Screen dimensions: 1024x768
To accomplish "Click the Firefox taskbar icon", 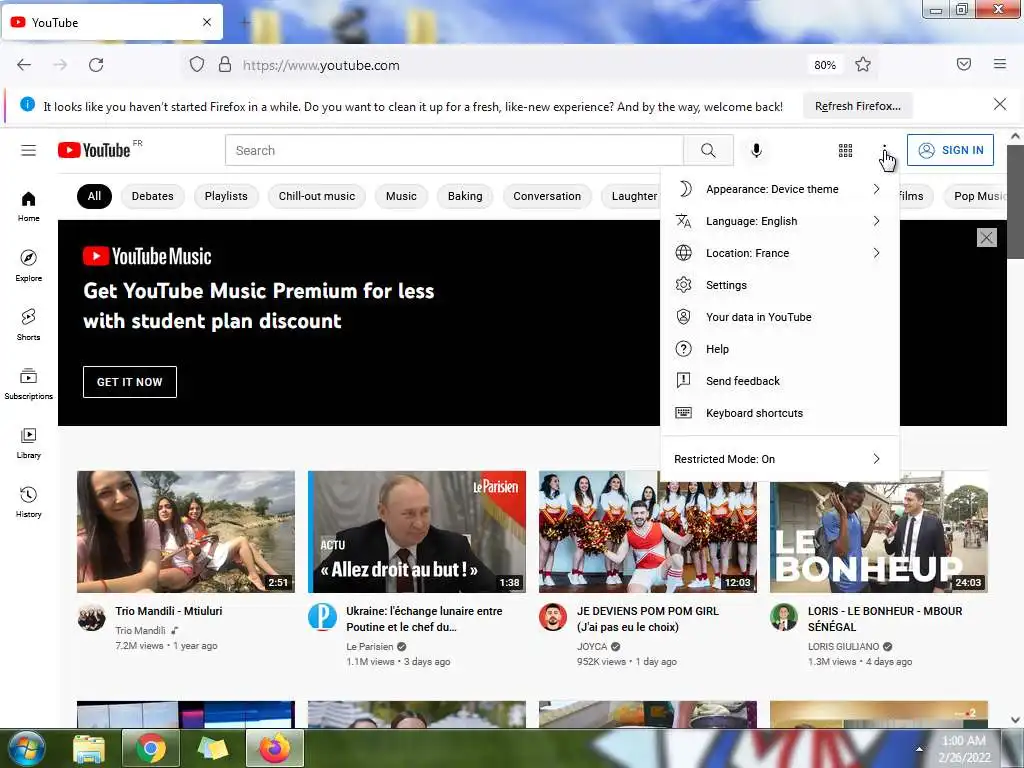I will (275, 748).
